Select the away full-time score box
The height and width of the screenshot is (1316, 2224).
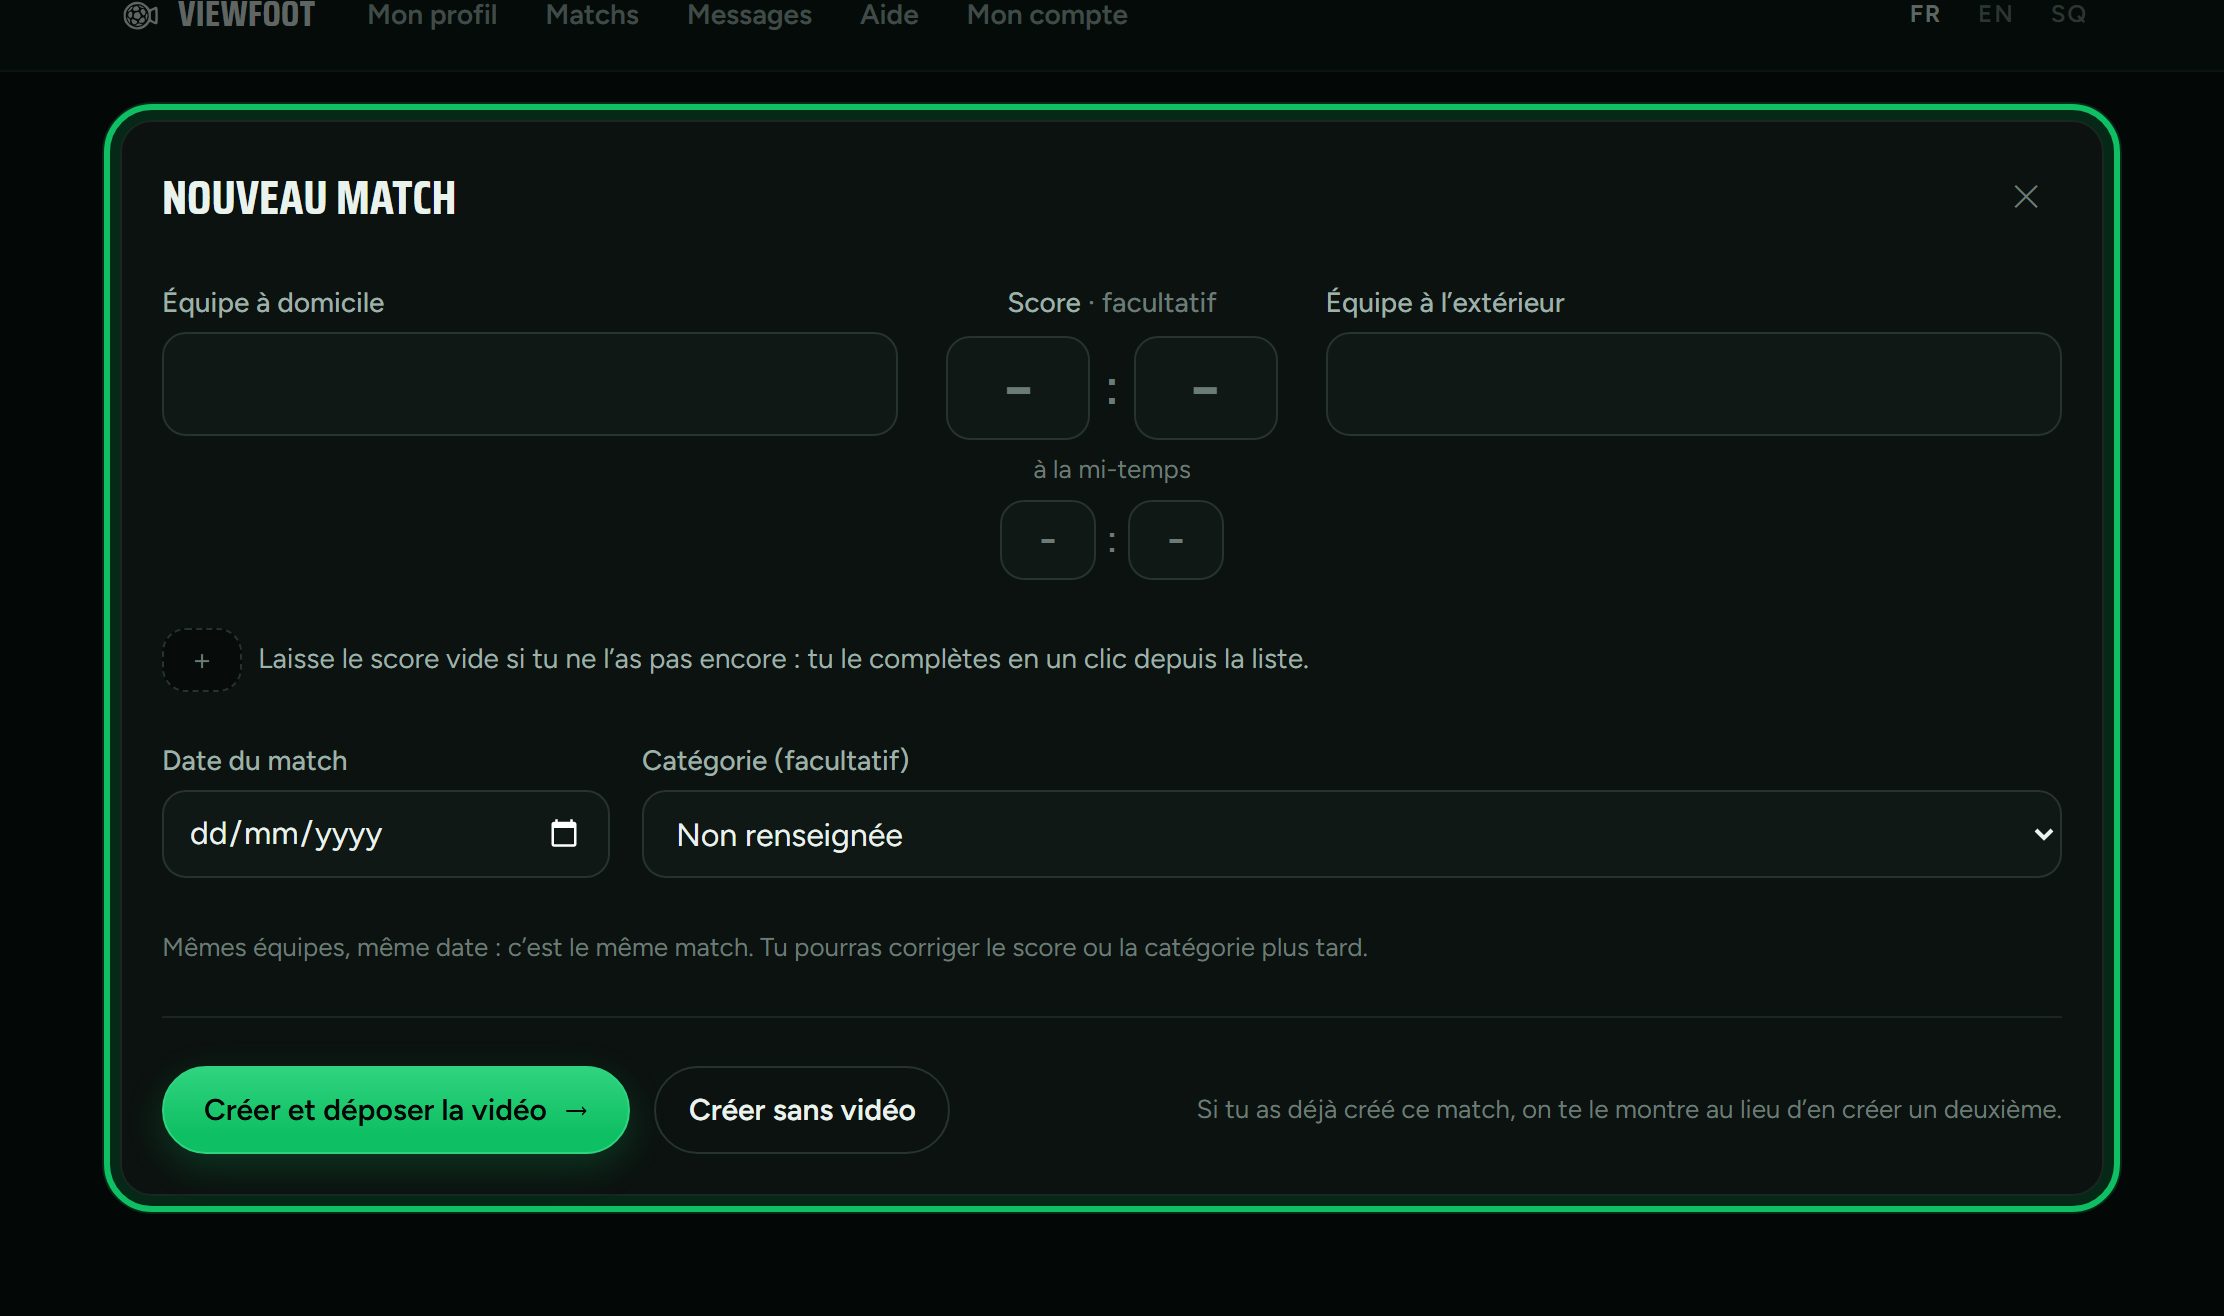(1205, 388)
